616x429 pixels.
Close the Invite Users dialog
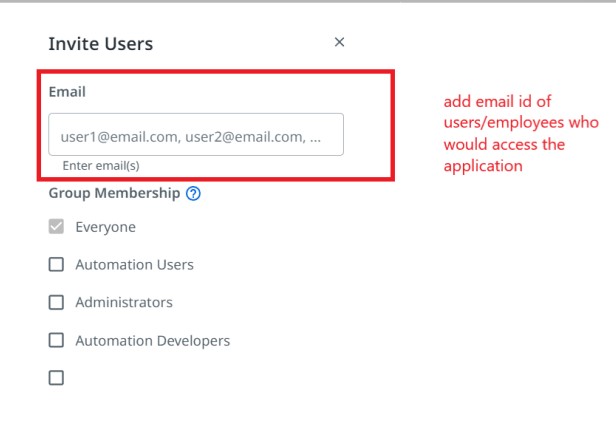point(339,42)
